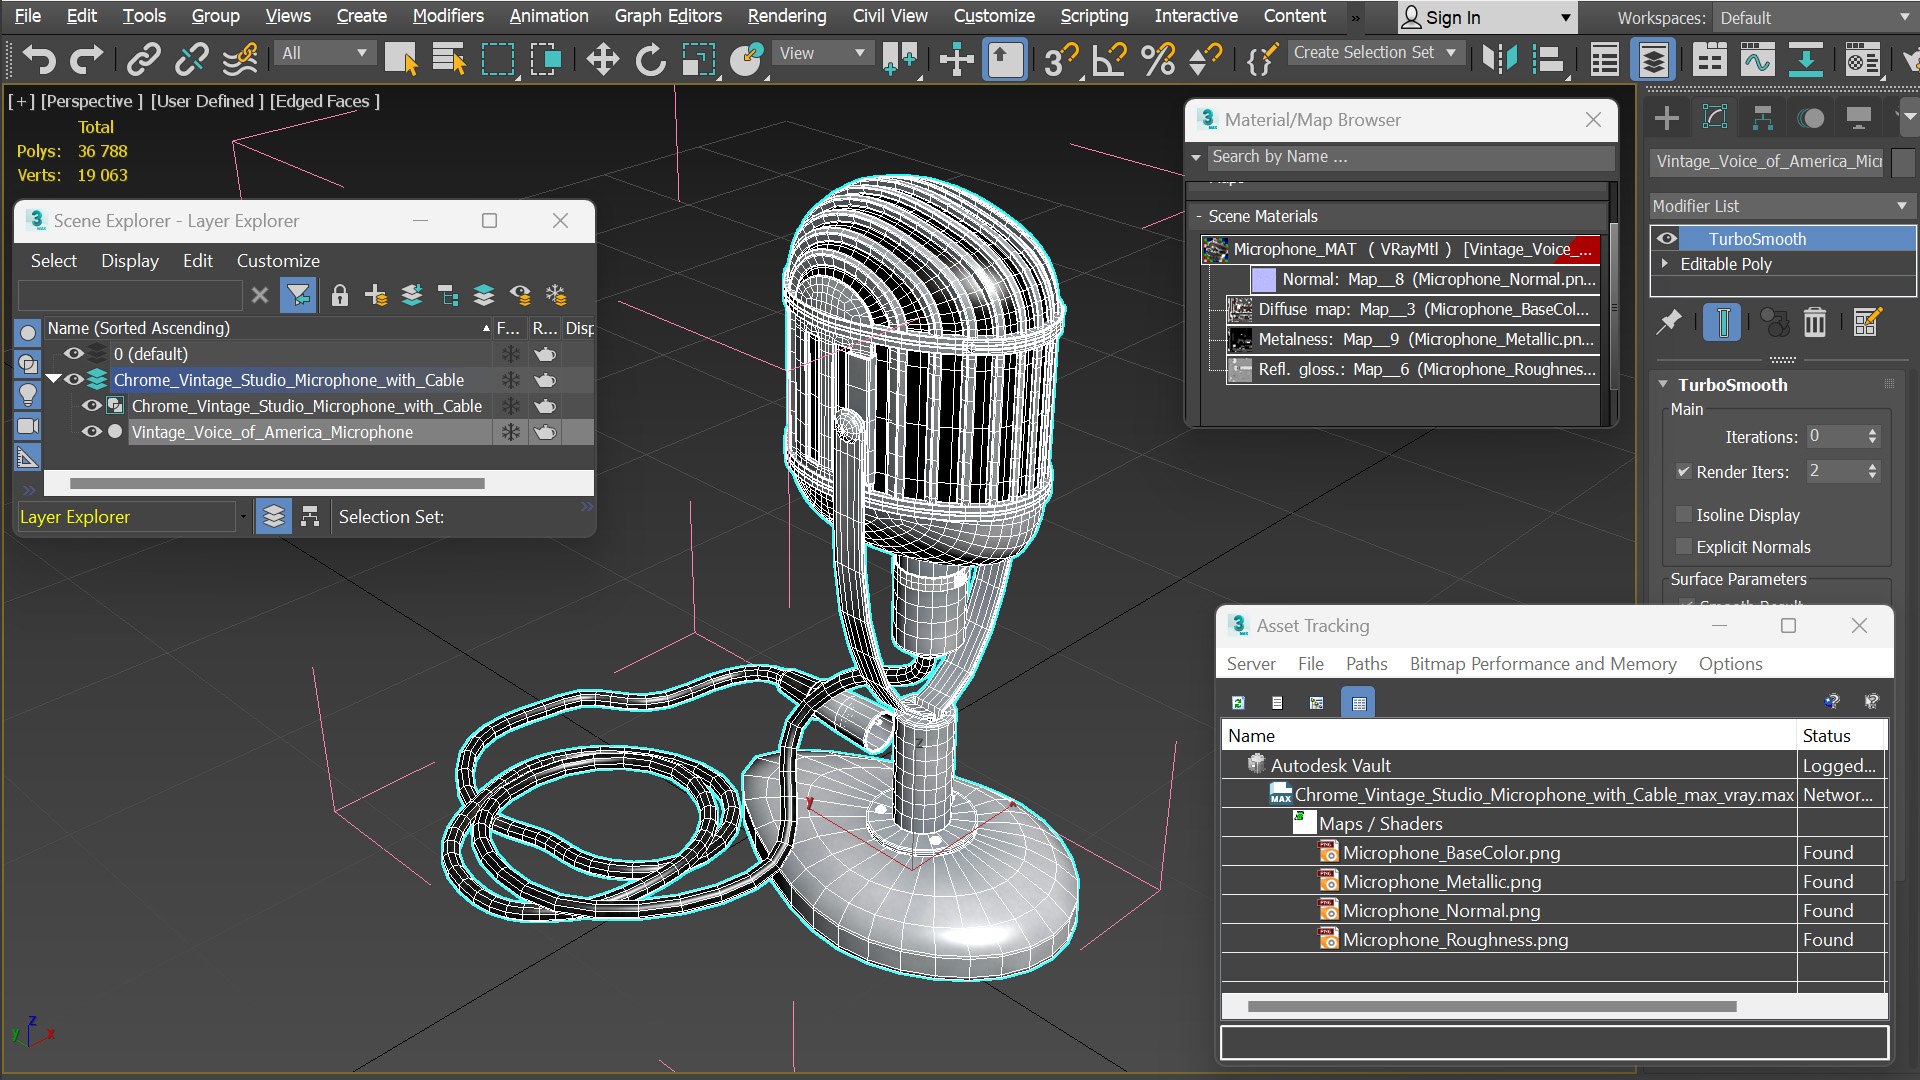Open the Workspaces Default dropdown
1920x1080 pixels.
coord(1814,18)
